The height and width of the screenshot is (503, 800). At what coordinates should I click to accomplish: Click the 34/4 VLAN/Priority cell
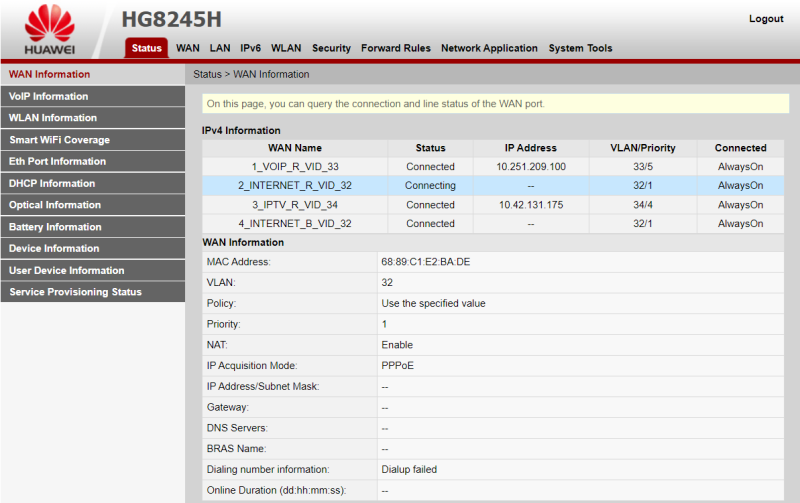tap(643, 205)
